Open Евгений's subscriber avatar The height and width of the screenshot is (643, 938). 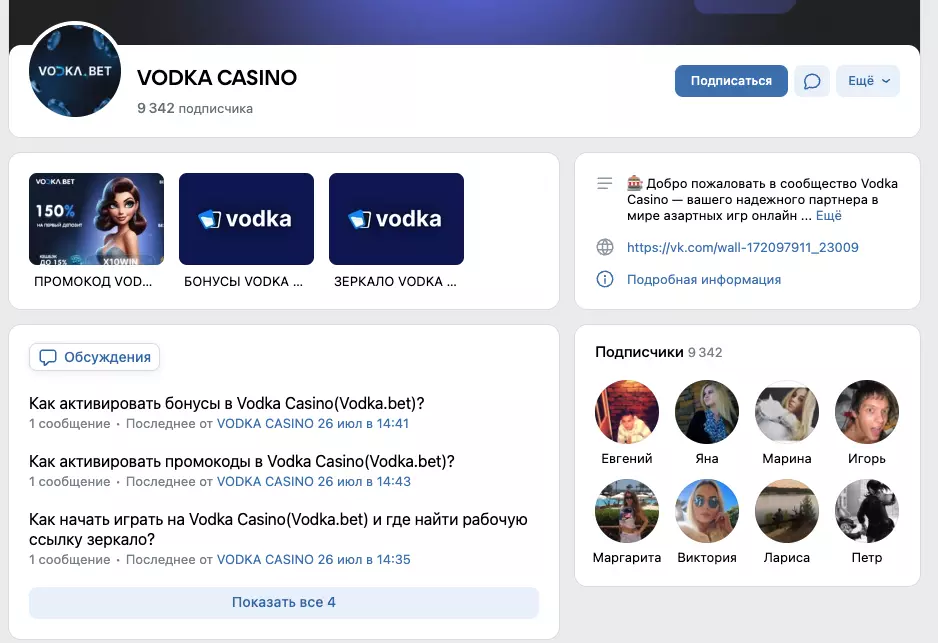(627, 411)
